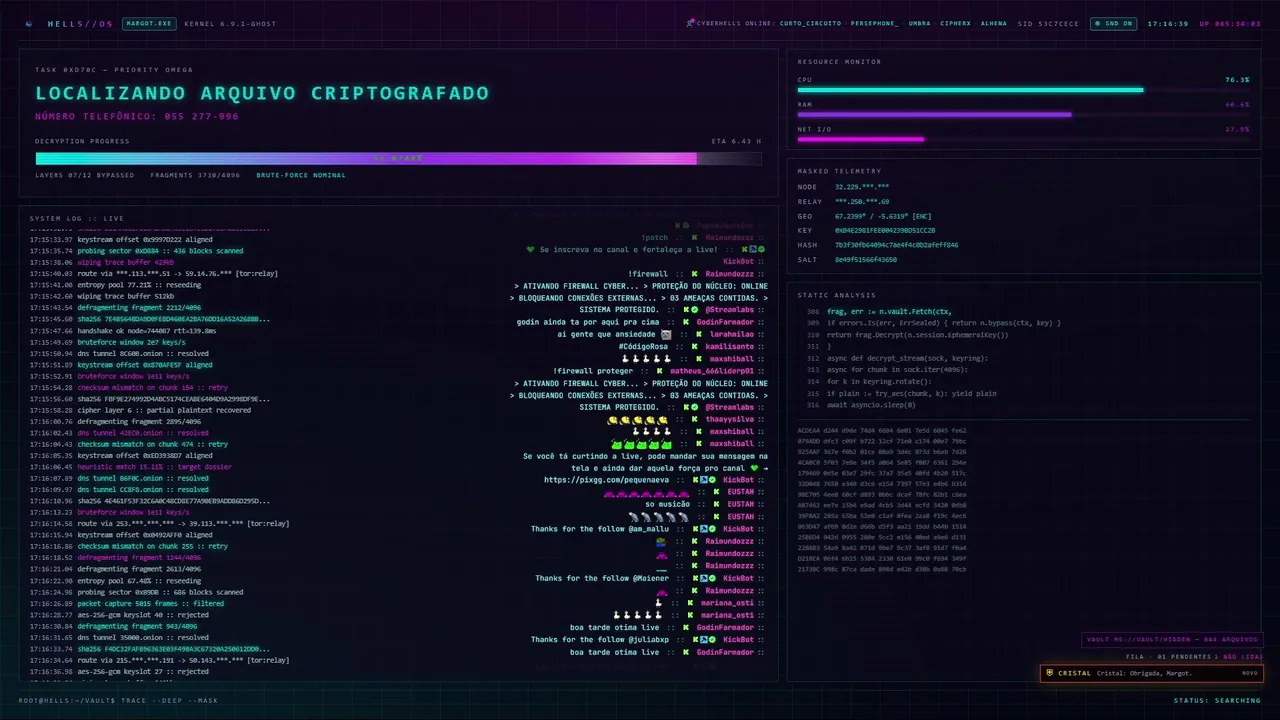Click the 'SYSTEM LOG :: LIVE' header
1280x720 pixels.
tap(76, 218)
